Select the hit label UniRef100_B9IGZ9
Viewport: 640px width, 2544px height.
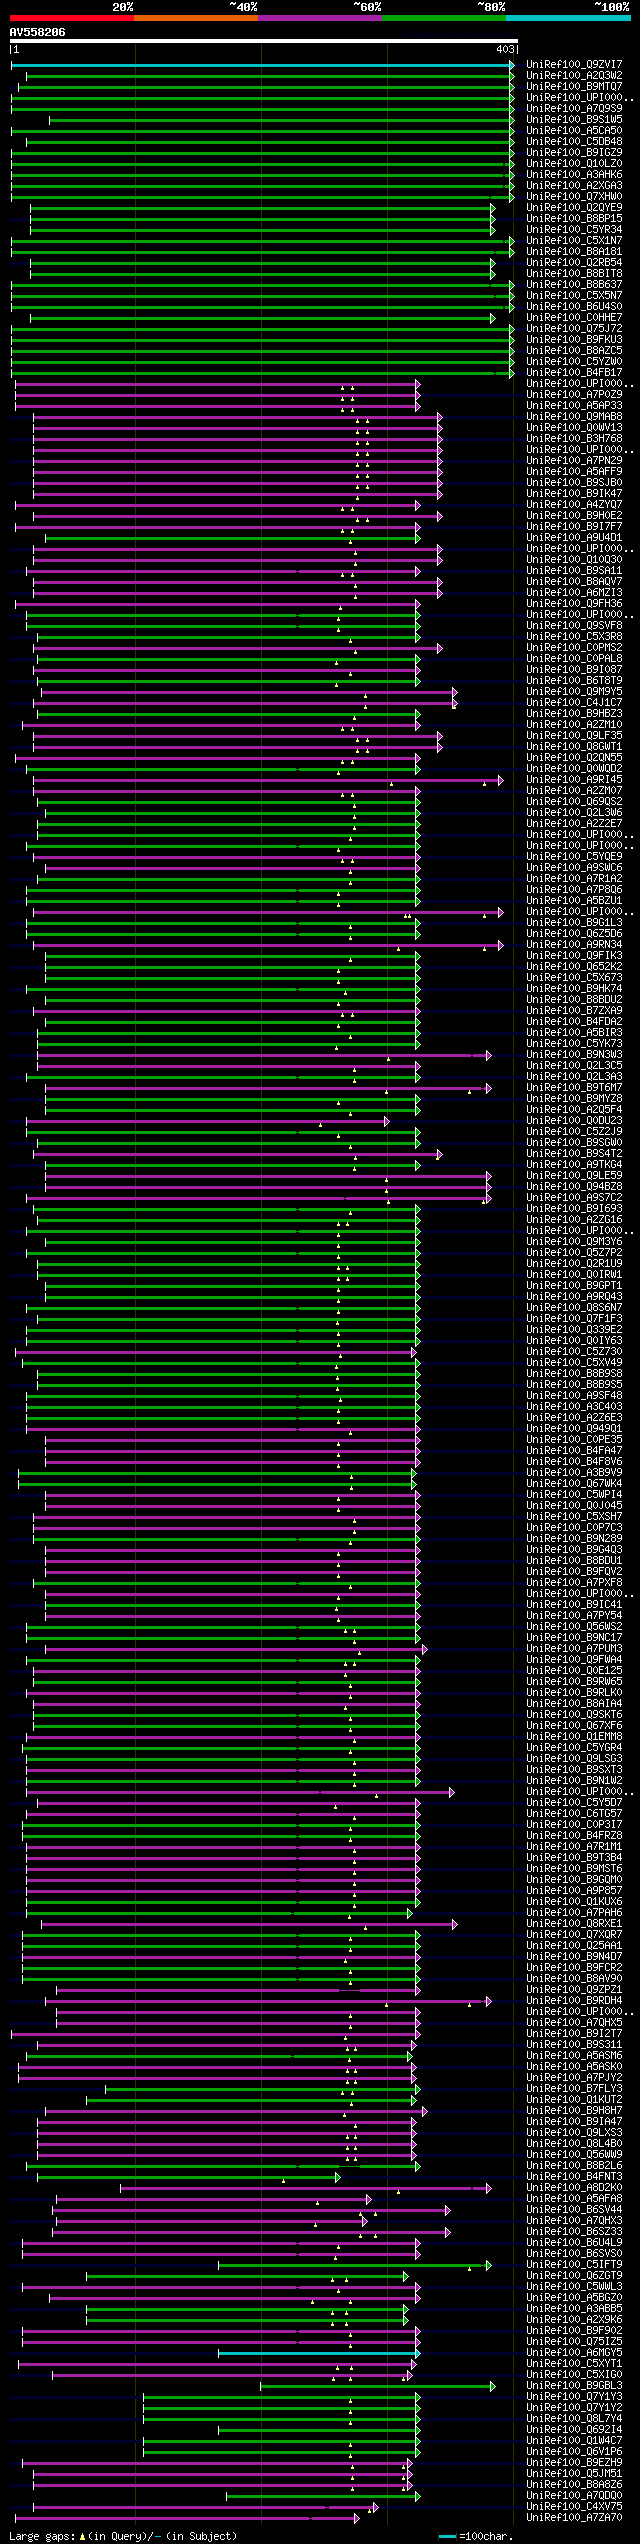(x=574, y=153)
